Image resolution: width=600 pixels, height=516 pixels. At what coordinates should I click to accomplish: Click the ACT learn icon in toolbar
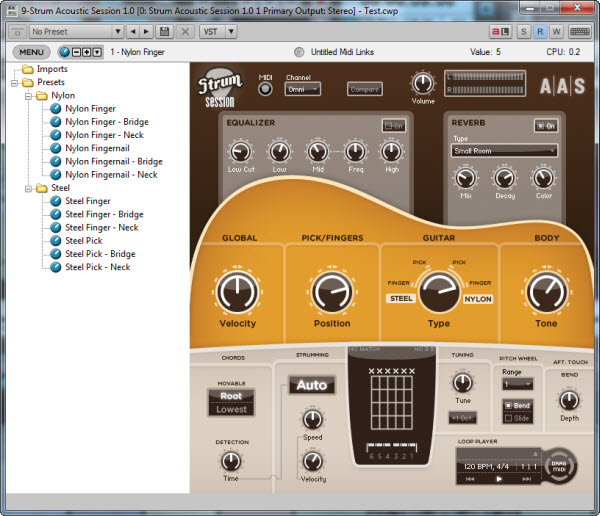pos(501,31)
